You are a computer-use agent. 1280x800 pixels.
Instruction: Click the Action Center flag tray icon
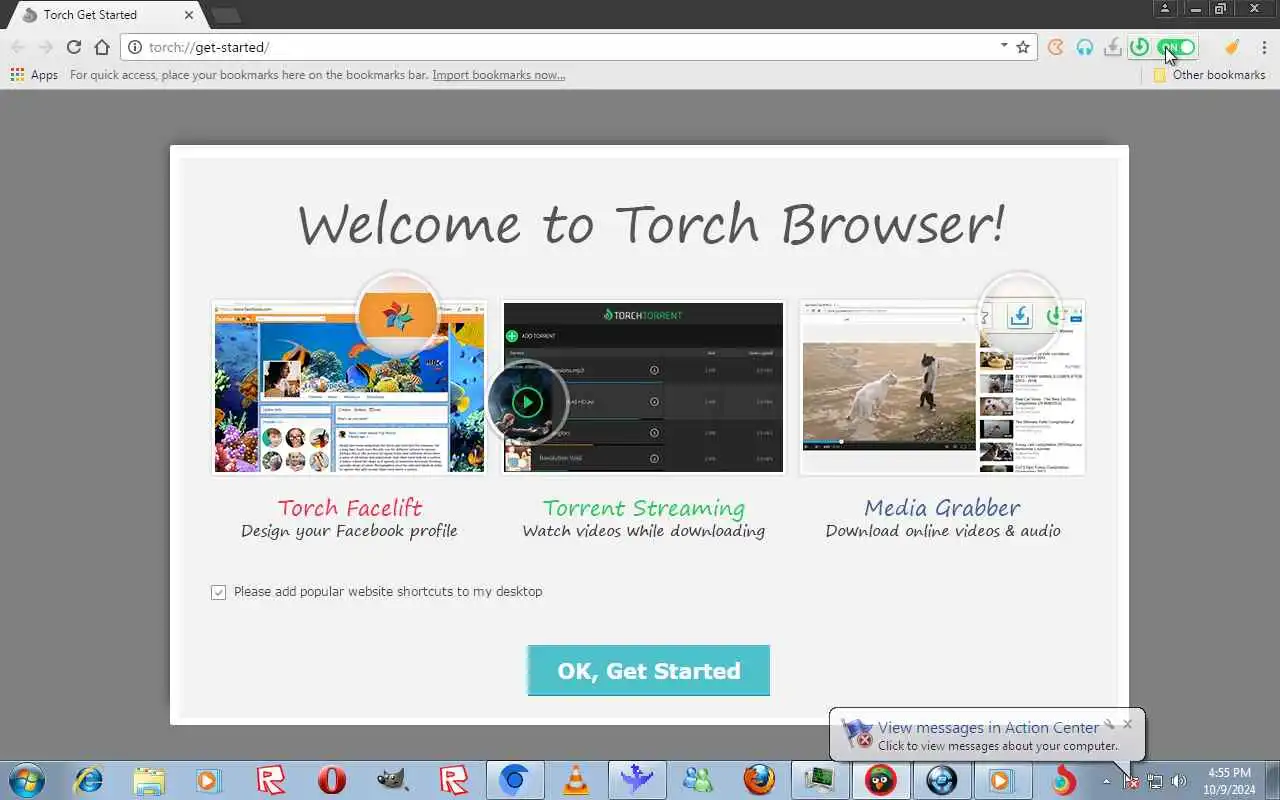click(x=1132, y=781)
